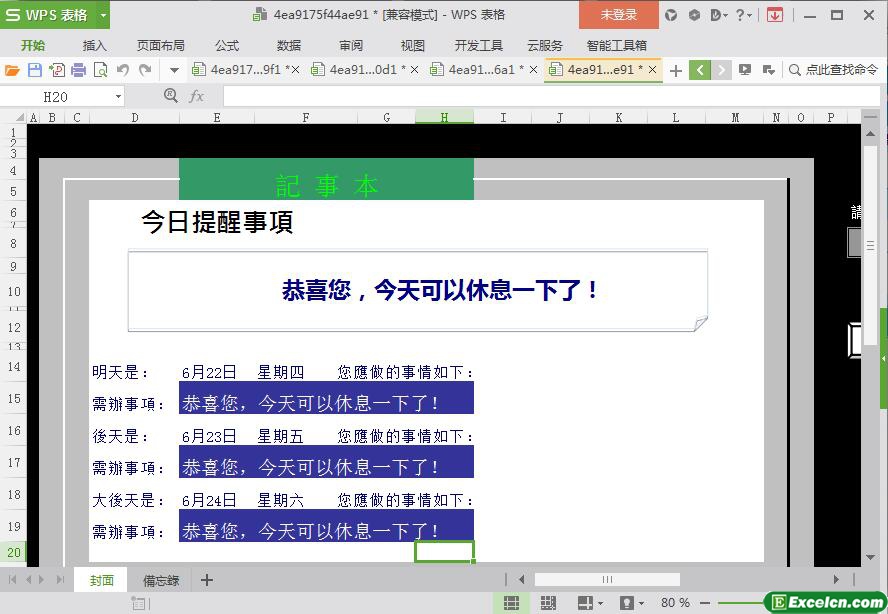Image resolution: width=888 pixels, height=614 pixels.
Task: Click the 未登录 login button
Action: coord(618,15)
